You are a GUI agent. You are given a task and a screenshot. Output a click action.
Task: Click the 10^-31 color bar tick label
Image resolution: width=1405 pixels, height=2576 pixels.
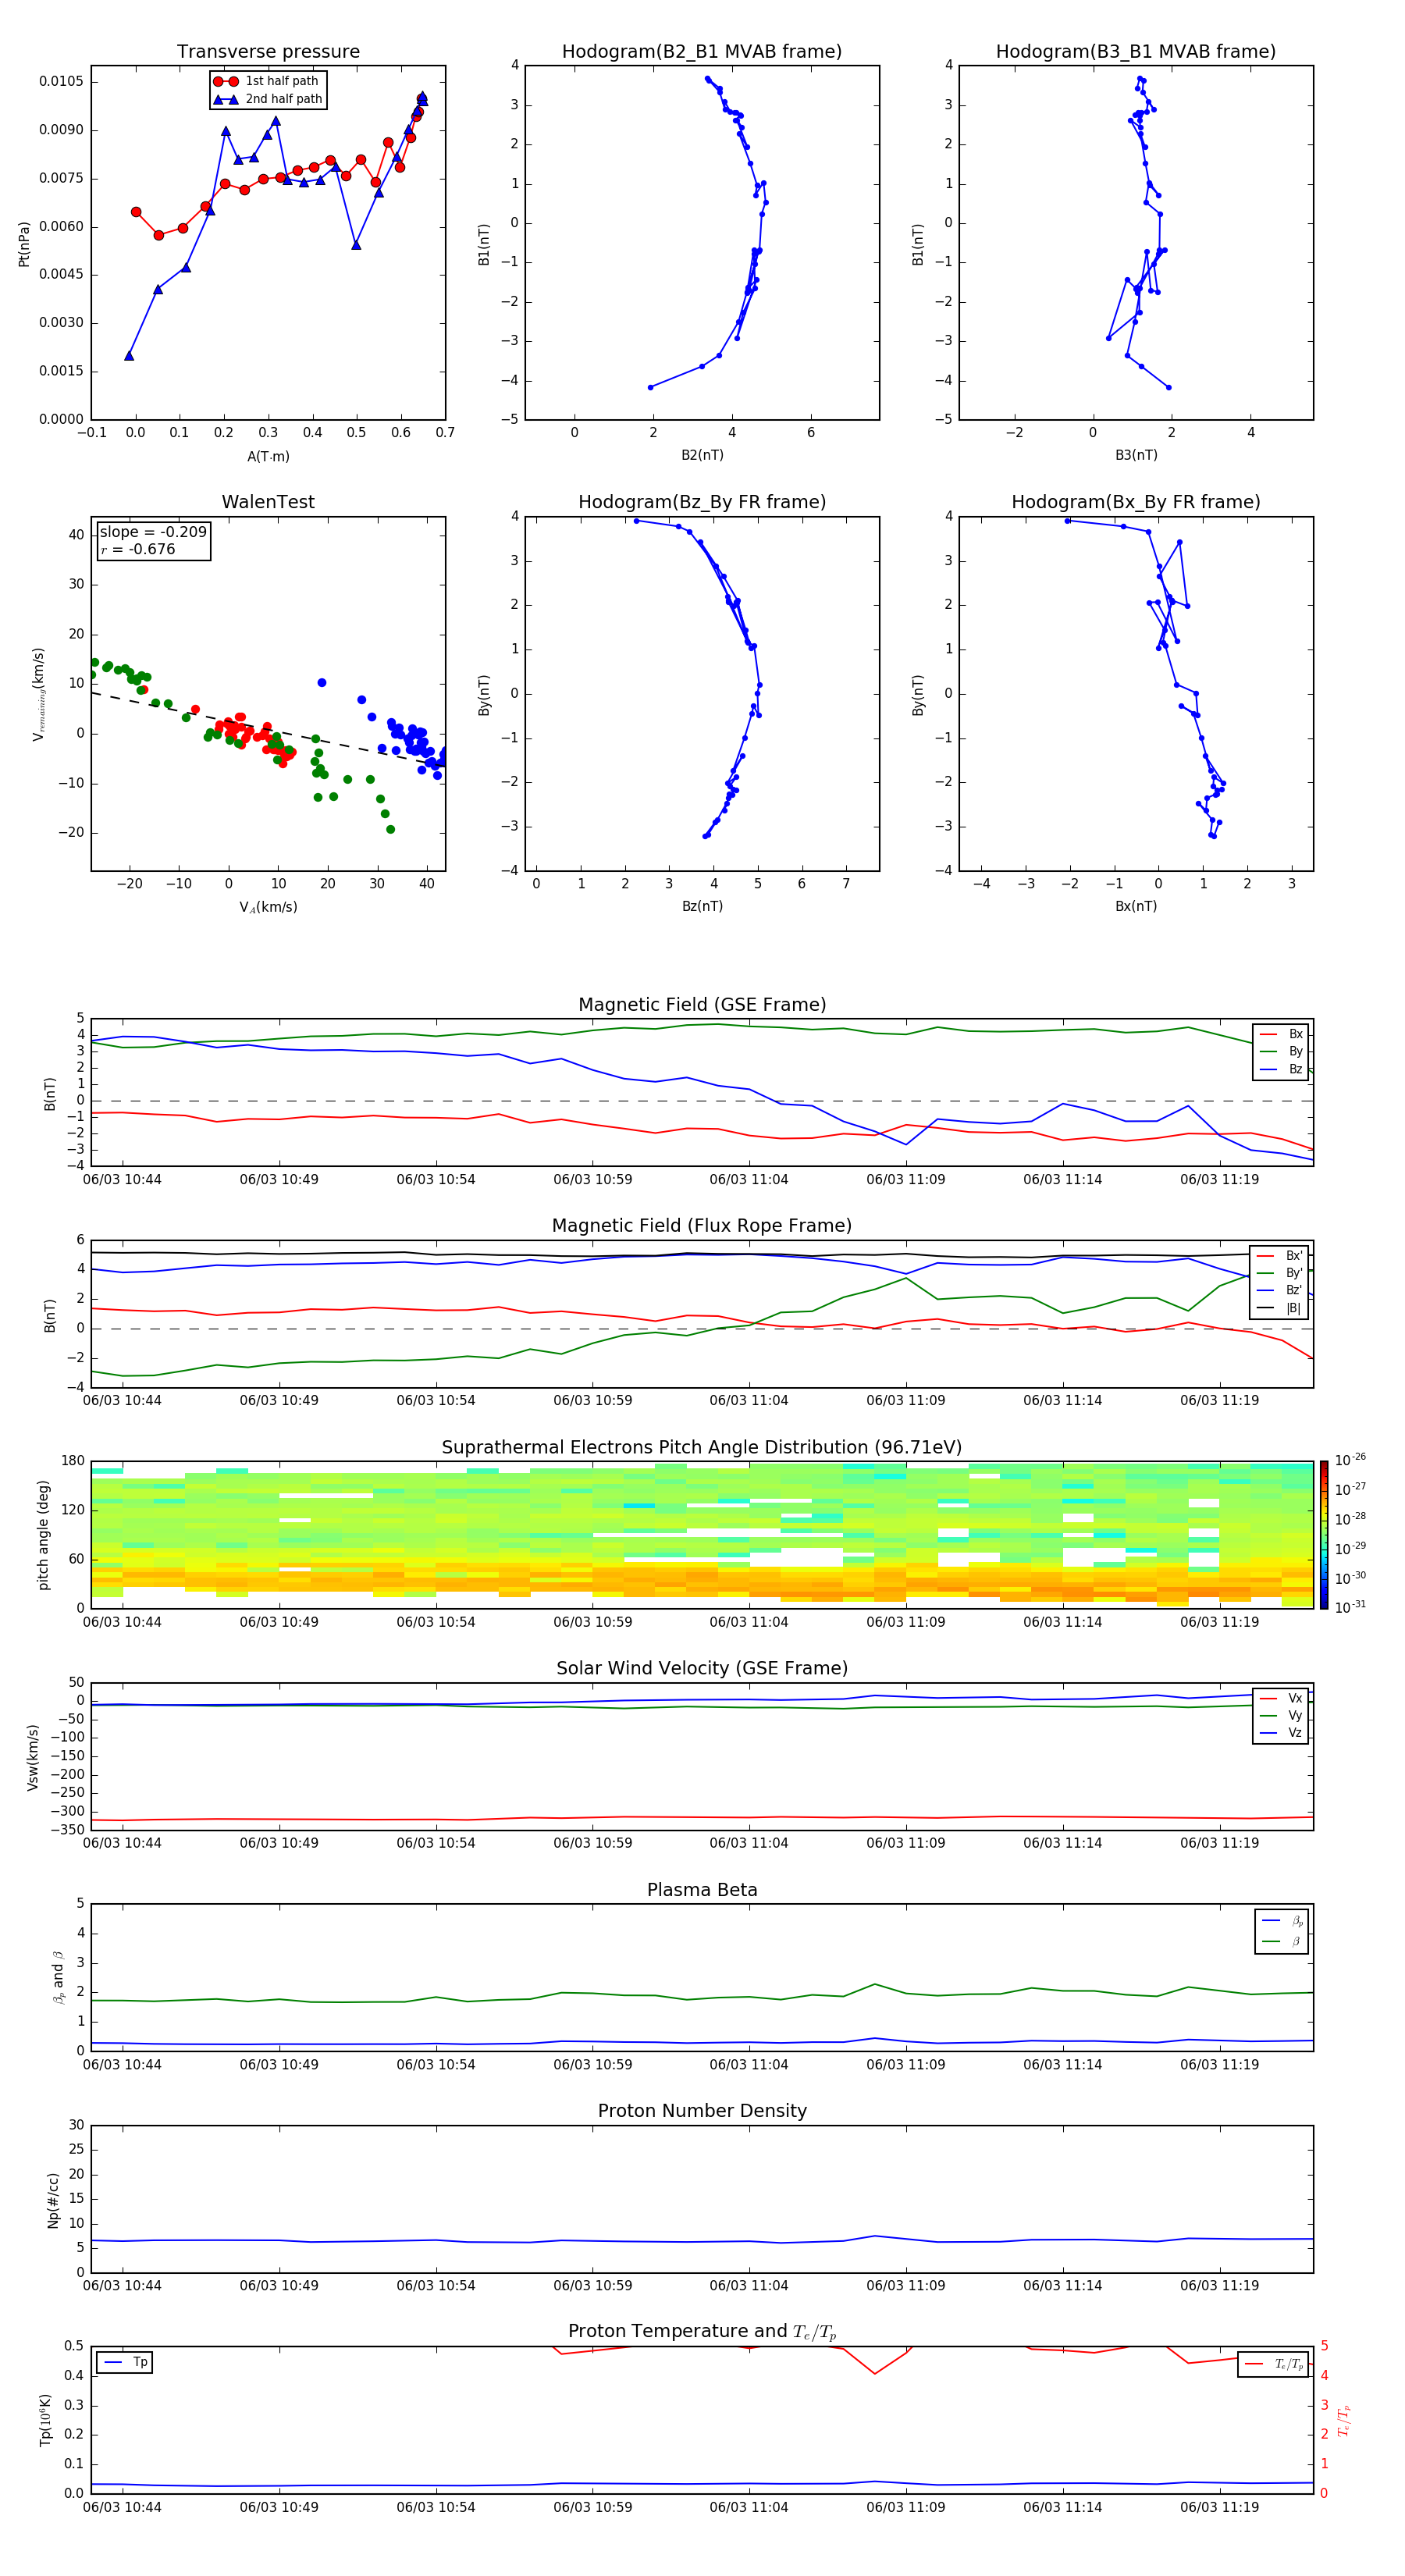[x=1351, y=1607]
